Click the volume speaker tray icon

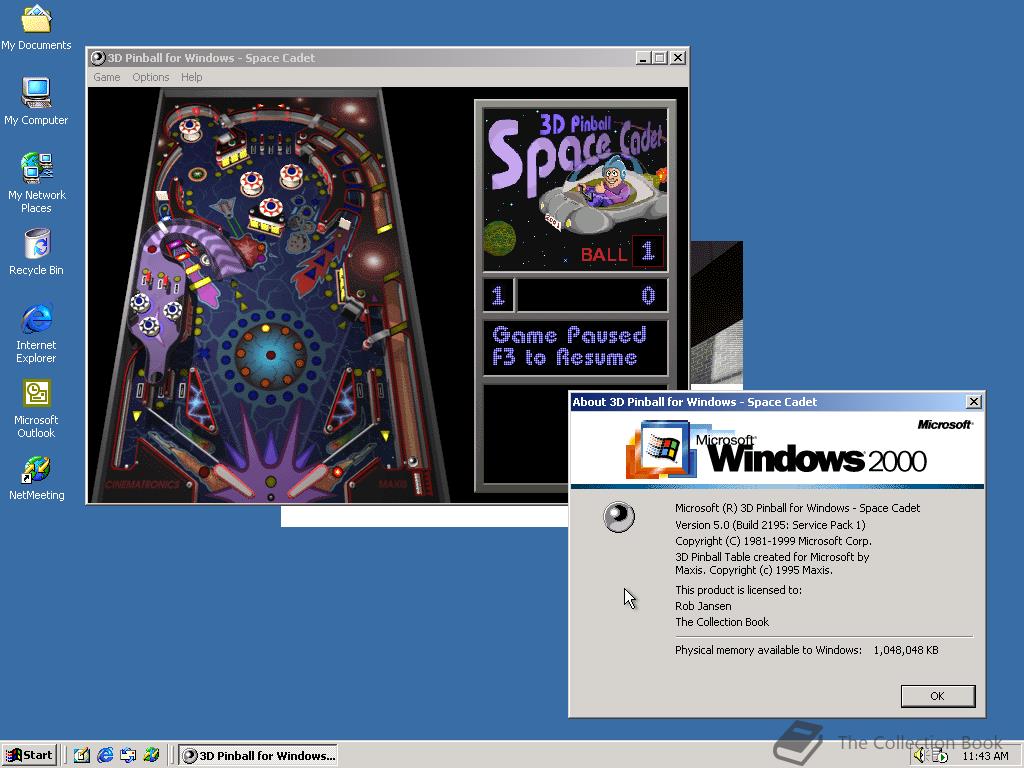click(920, 756)
